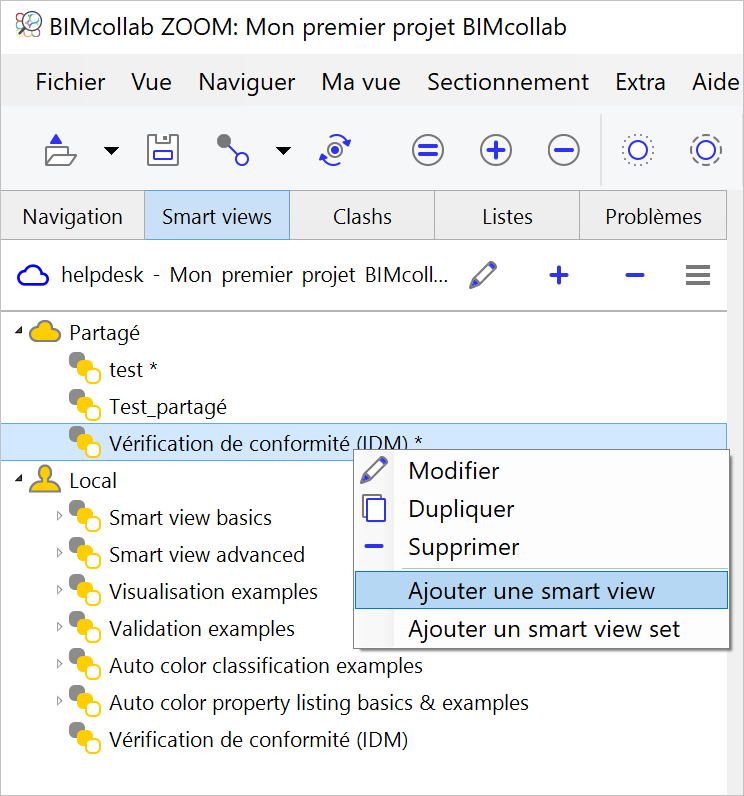Image resolution: width=744 pixels, height=796 pixels.
Task: Click the connect nodes icon in toolbar
Action: [x=232, y=150]
